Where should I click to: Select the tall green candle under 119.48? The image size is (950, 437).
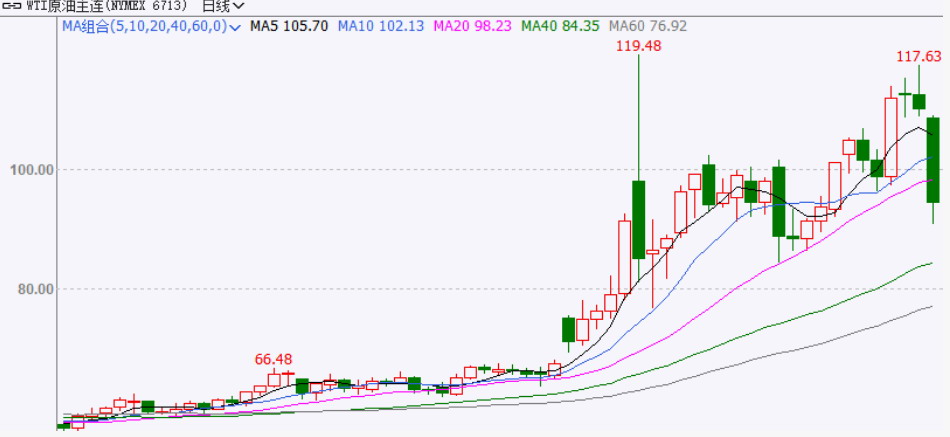(x=638, y=218)
